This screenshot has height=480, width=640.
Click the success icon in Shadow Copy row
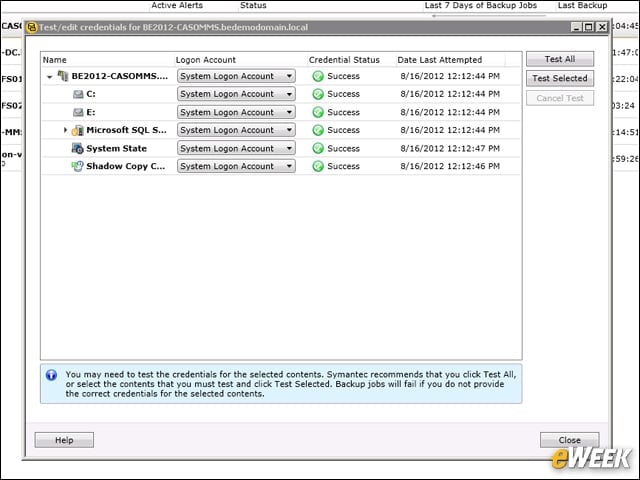point(318,166)
